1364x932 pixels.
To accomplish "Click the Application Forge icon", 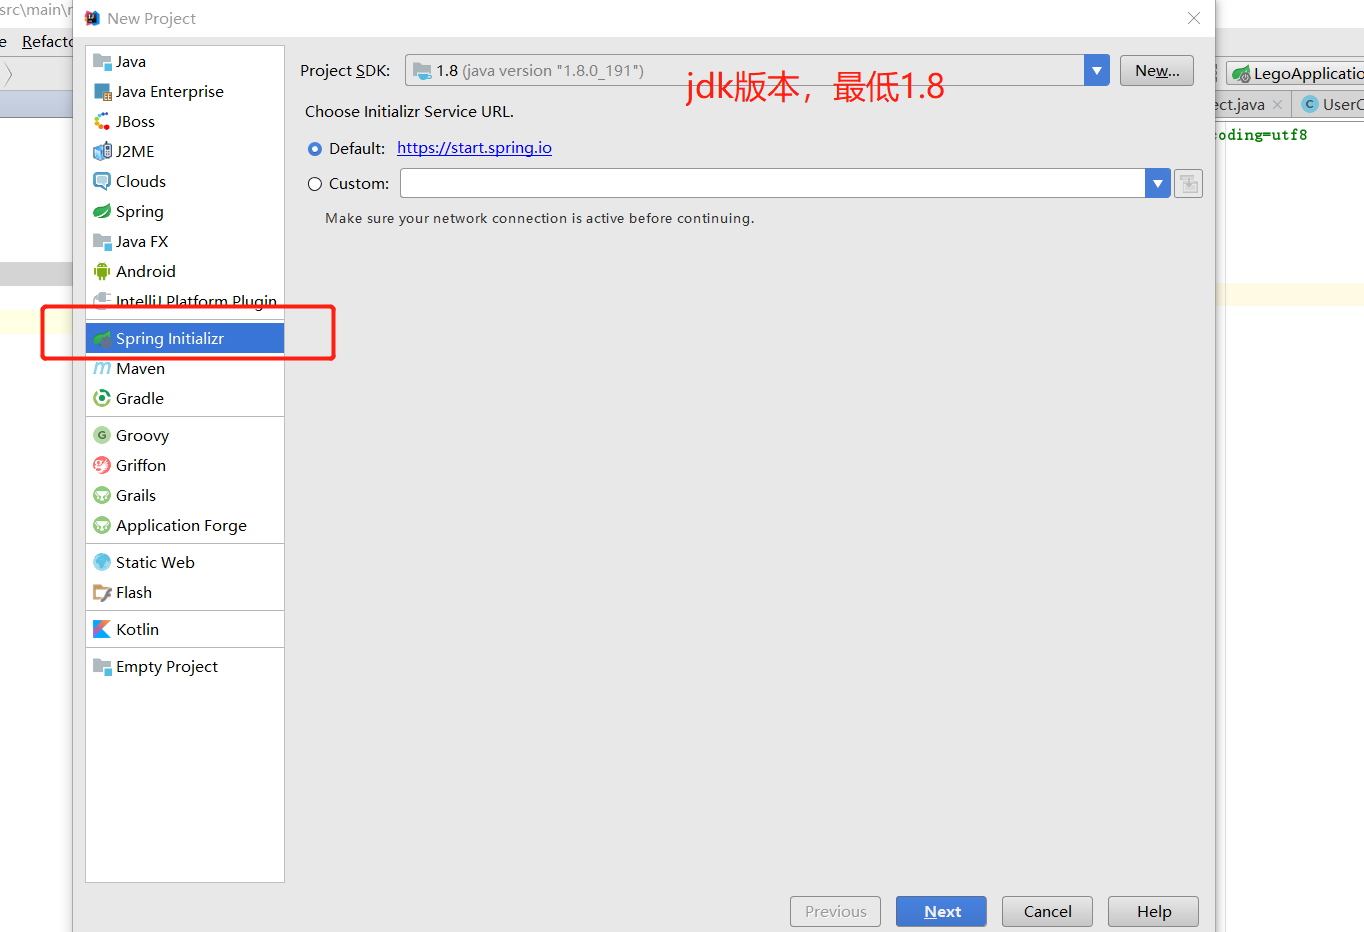I will pyautogui.click(x=102, y=526).
